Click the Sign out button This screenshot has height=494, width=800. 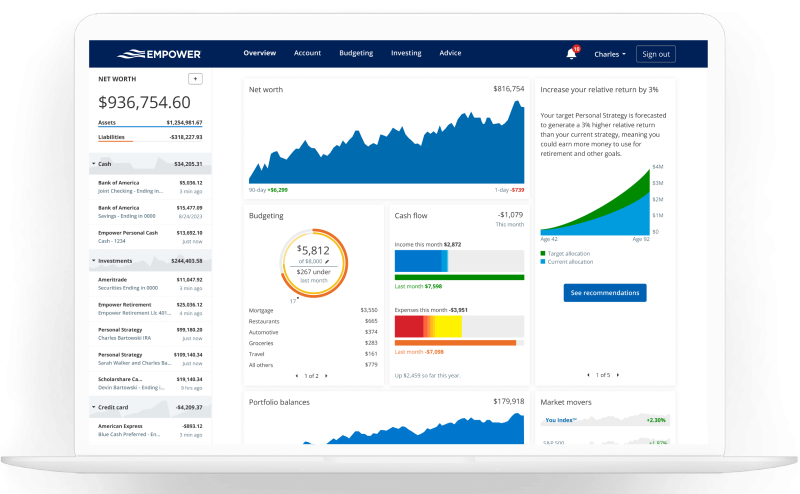coord(656,54)
